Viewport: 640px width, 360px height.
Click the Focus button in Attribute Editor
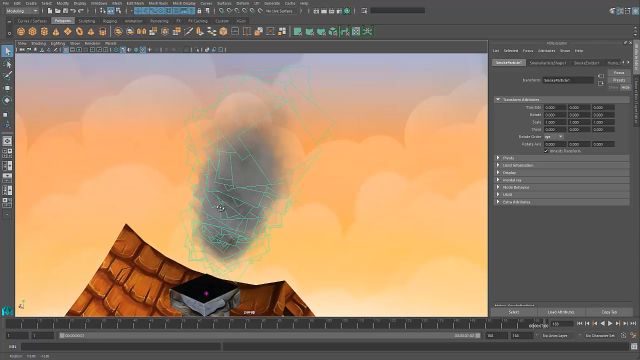(x=619, y=73)
